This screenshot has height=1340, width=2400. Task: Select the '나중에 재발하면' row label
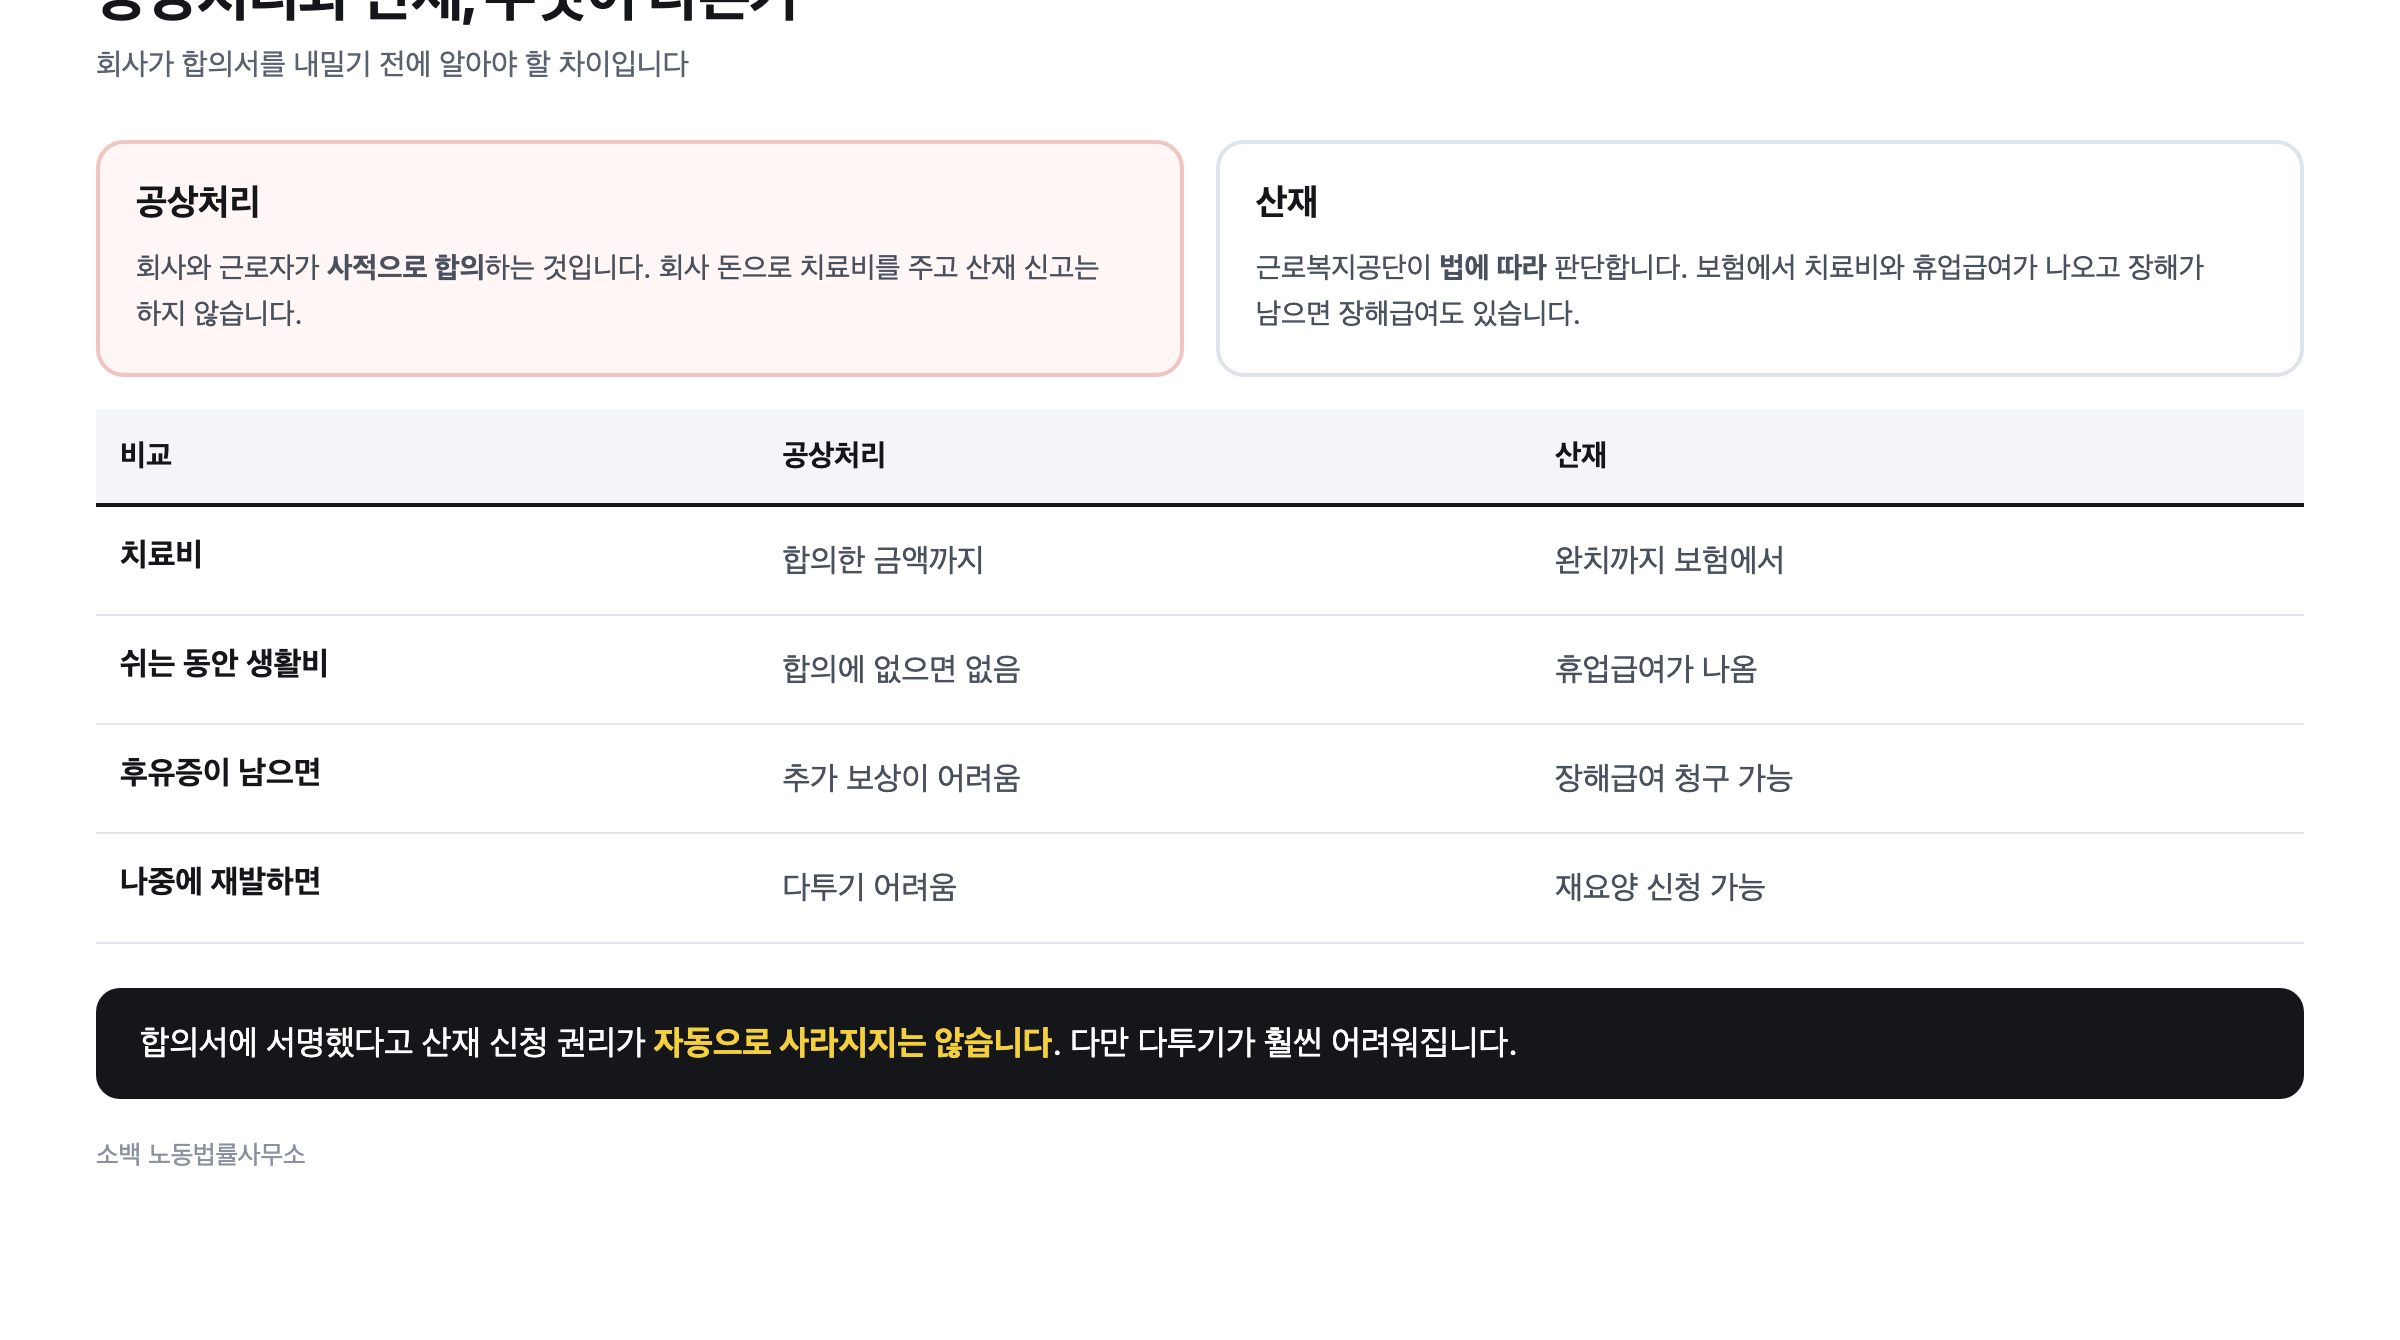click(220, 881)
